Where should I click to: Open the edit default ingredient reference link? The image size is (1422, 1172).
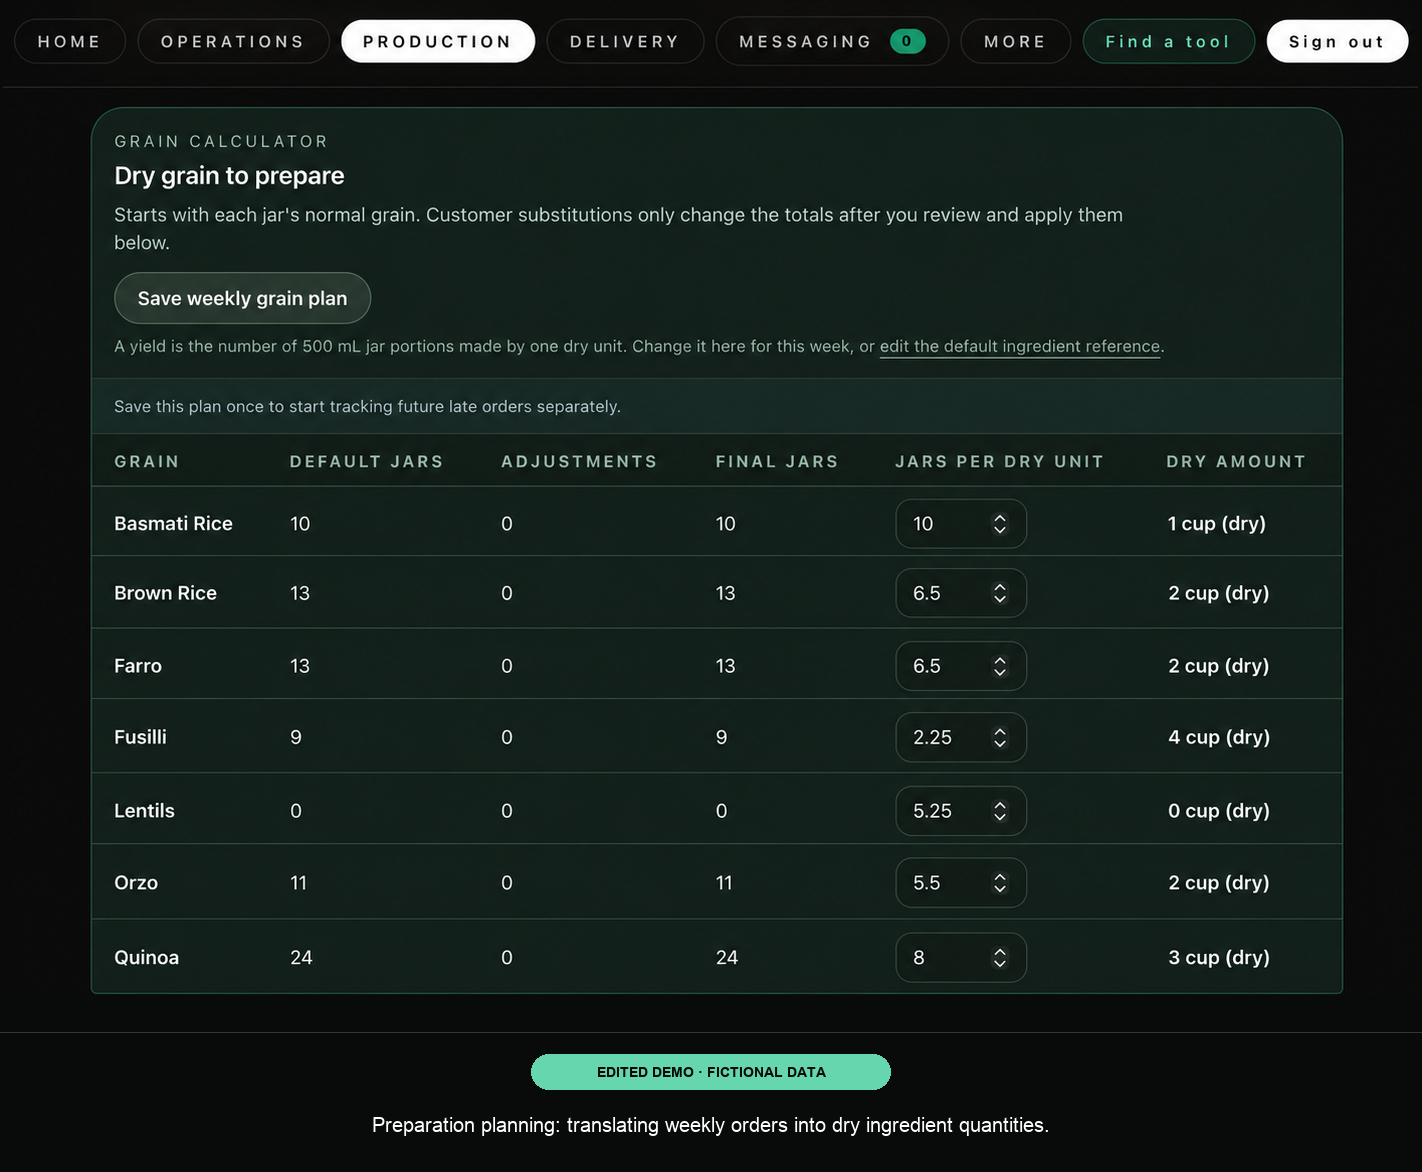tap(1020, 346)
